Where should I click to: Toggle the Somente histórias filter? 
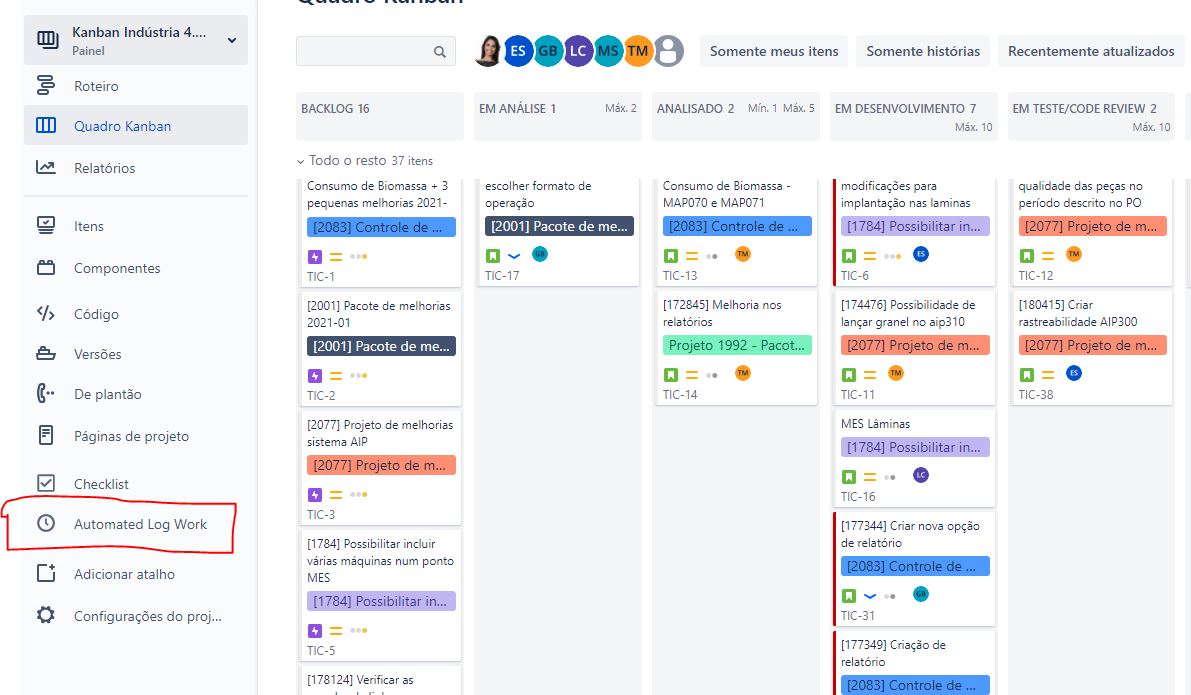point(922,51)
